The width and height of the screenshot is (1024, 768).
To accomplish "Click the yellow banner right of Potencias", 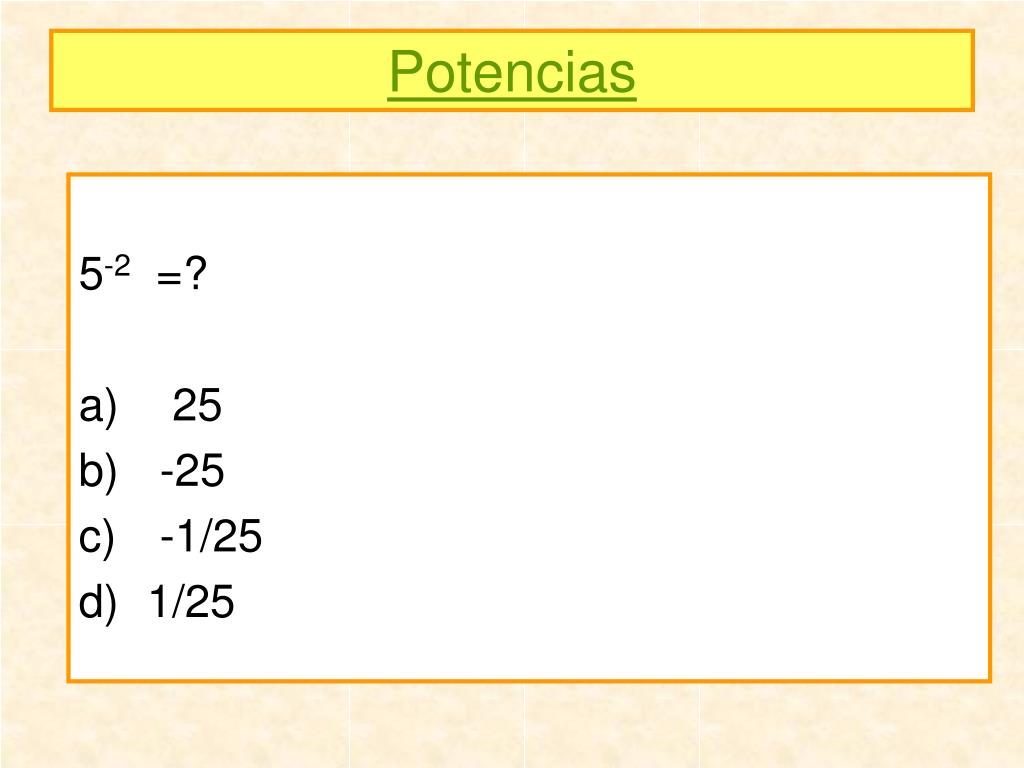I will click(x=805, y=71).
